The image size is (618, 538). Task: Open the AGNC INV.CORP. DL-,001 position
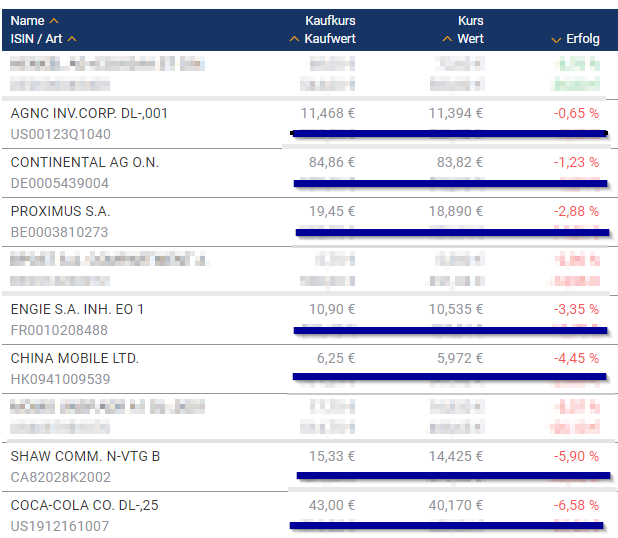[x=89, y=113]
